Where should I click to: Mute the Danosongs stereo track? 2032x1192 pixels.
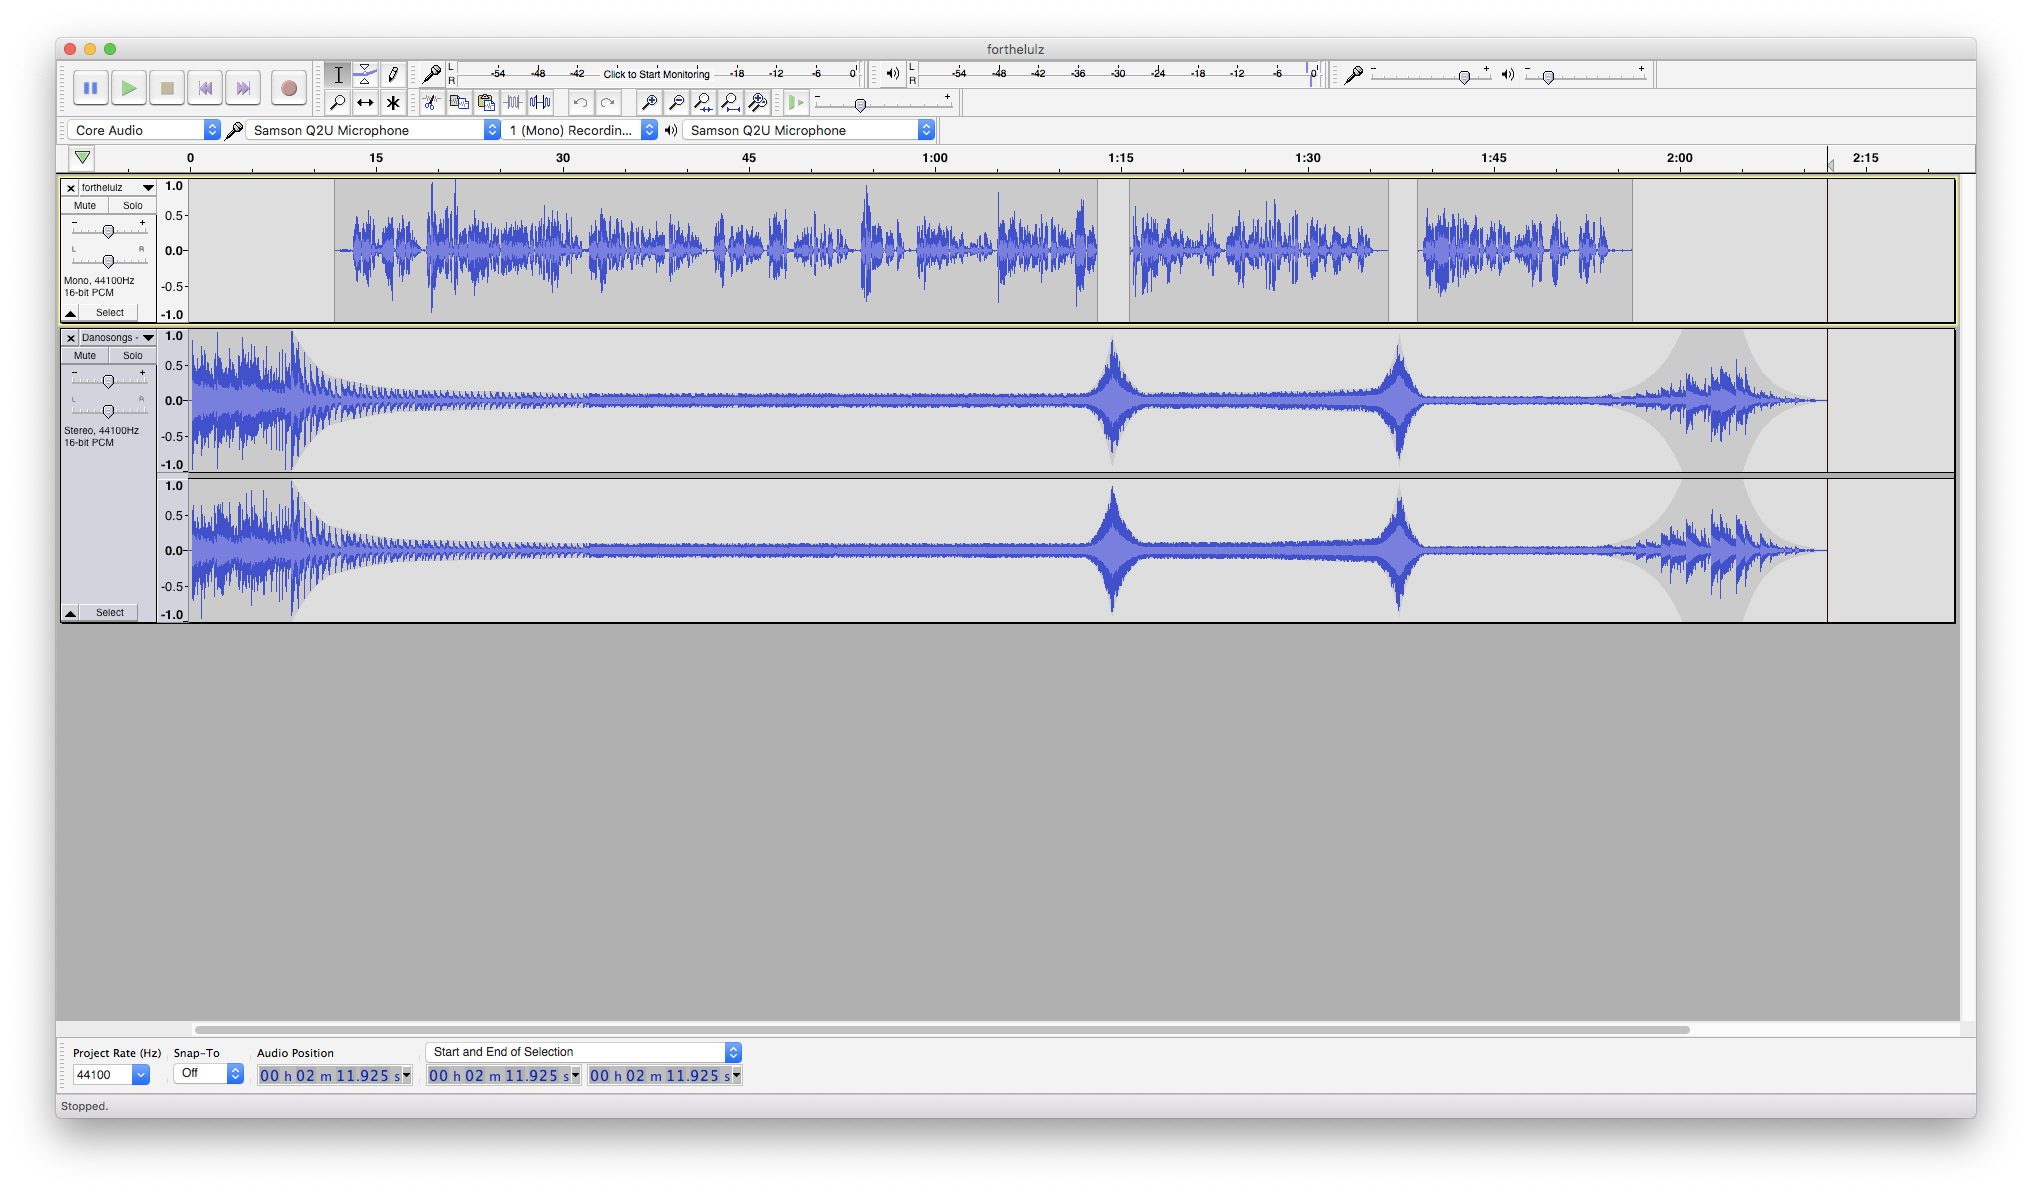(x=85, y=355)
